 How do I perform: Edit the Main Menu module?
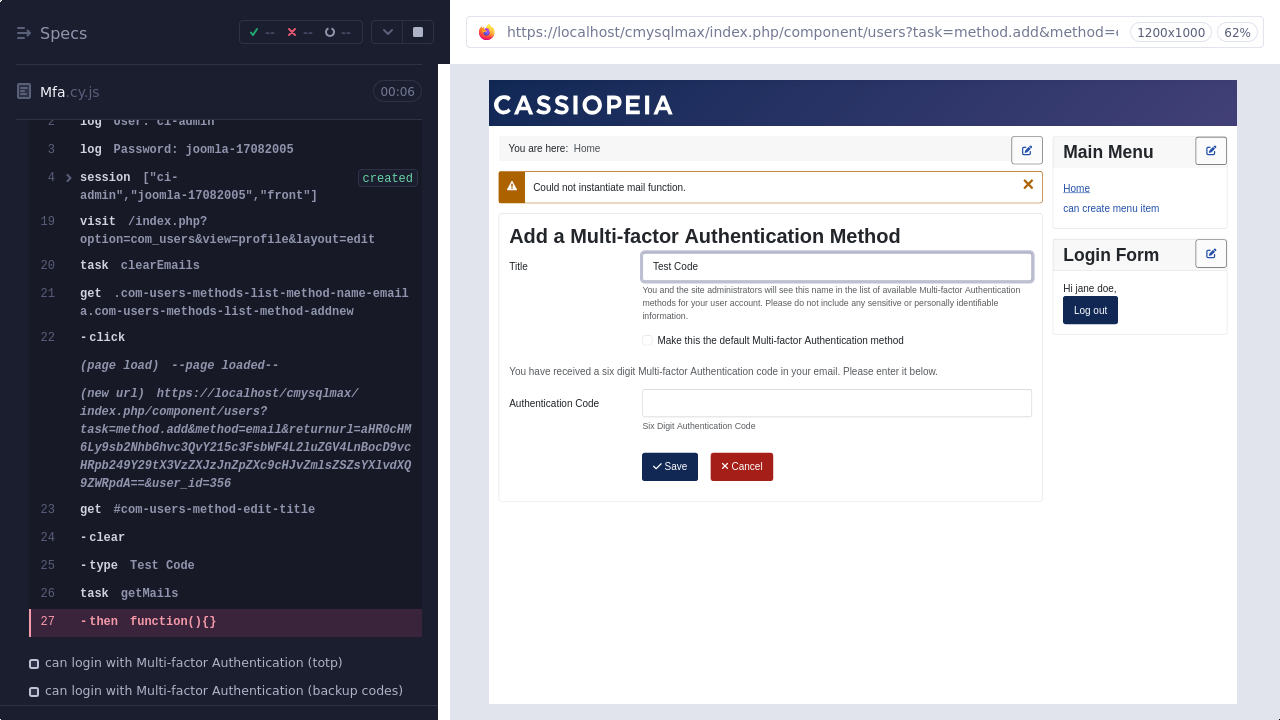click(1211, 151)
